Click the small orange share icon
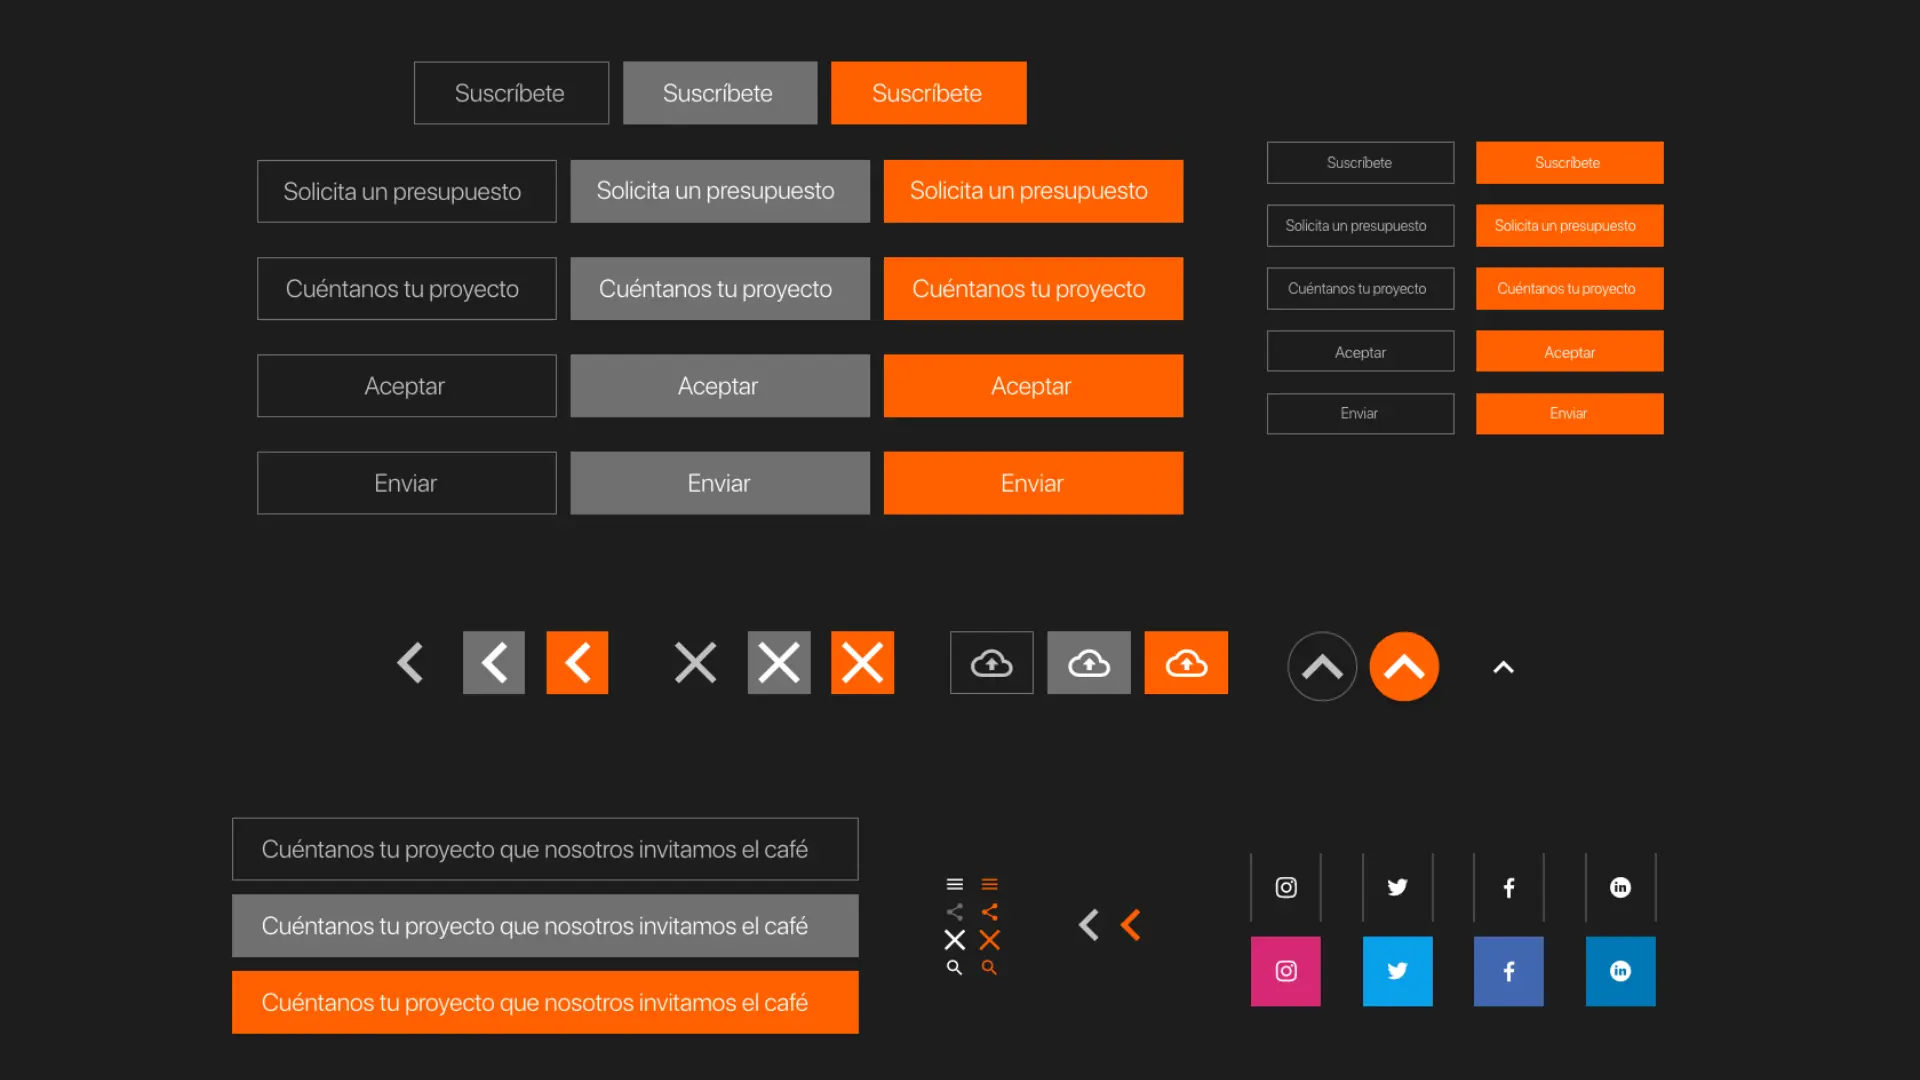 (989, 912)
